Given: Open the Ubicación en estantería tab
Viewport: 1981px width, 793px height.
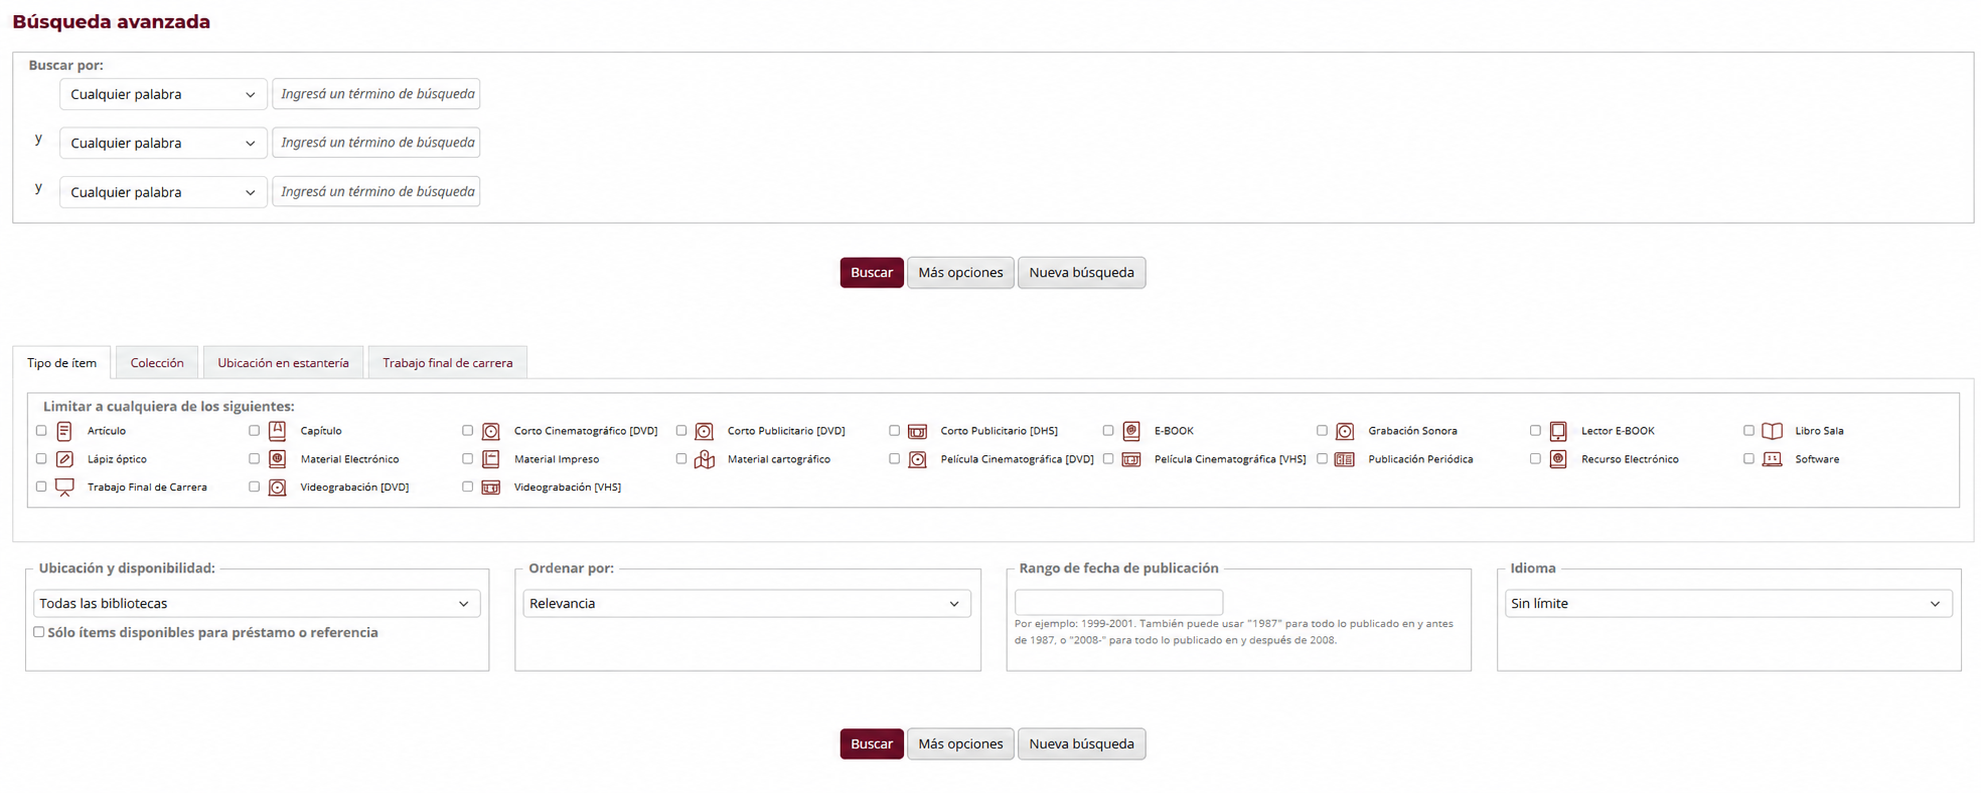Looking at the screenshot, I should [x=283, y=363].
